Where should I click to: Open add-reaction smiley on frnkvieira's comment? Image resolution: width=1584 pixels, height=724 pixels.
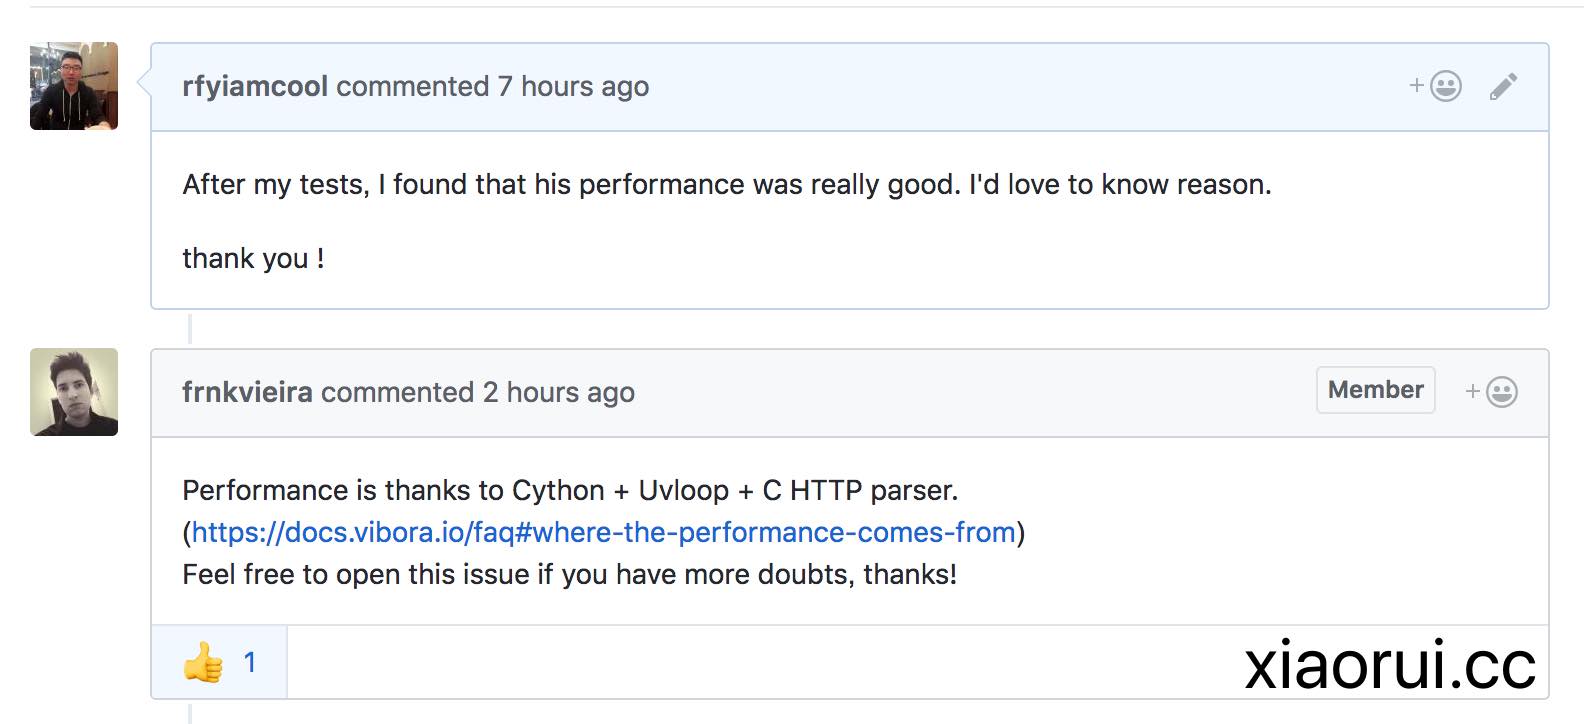1493,392
